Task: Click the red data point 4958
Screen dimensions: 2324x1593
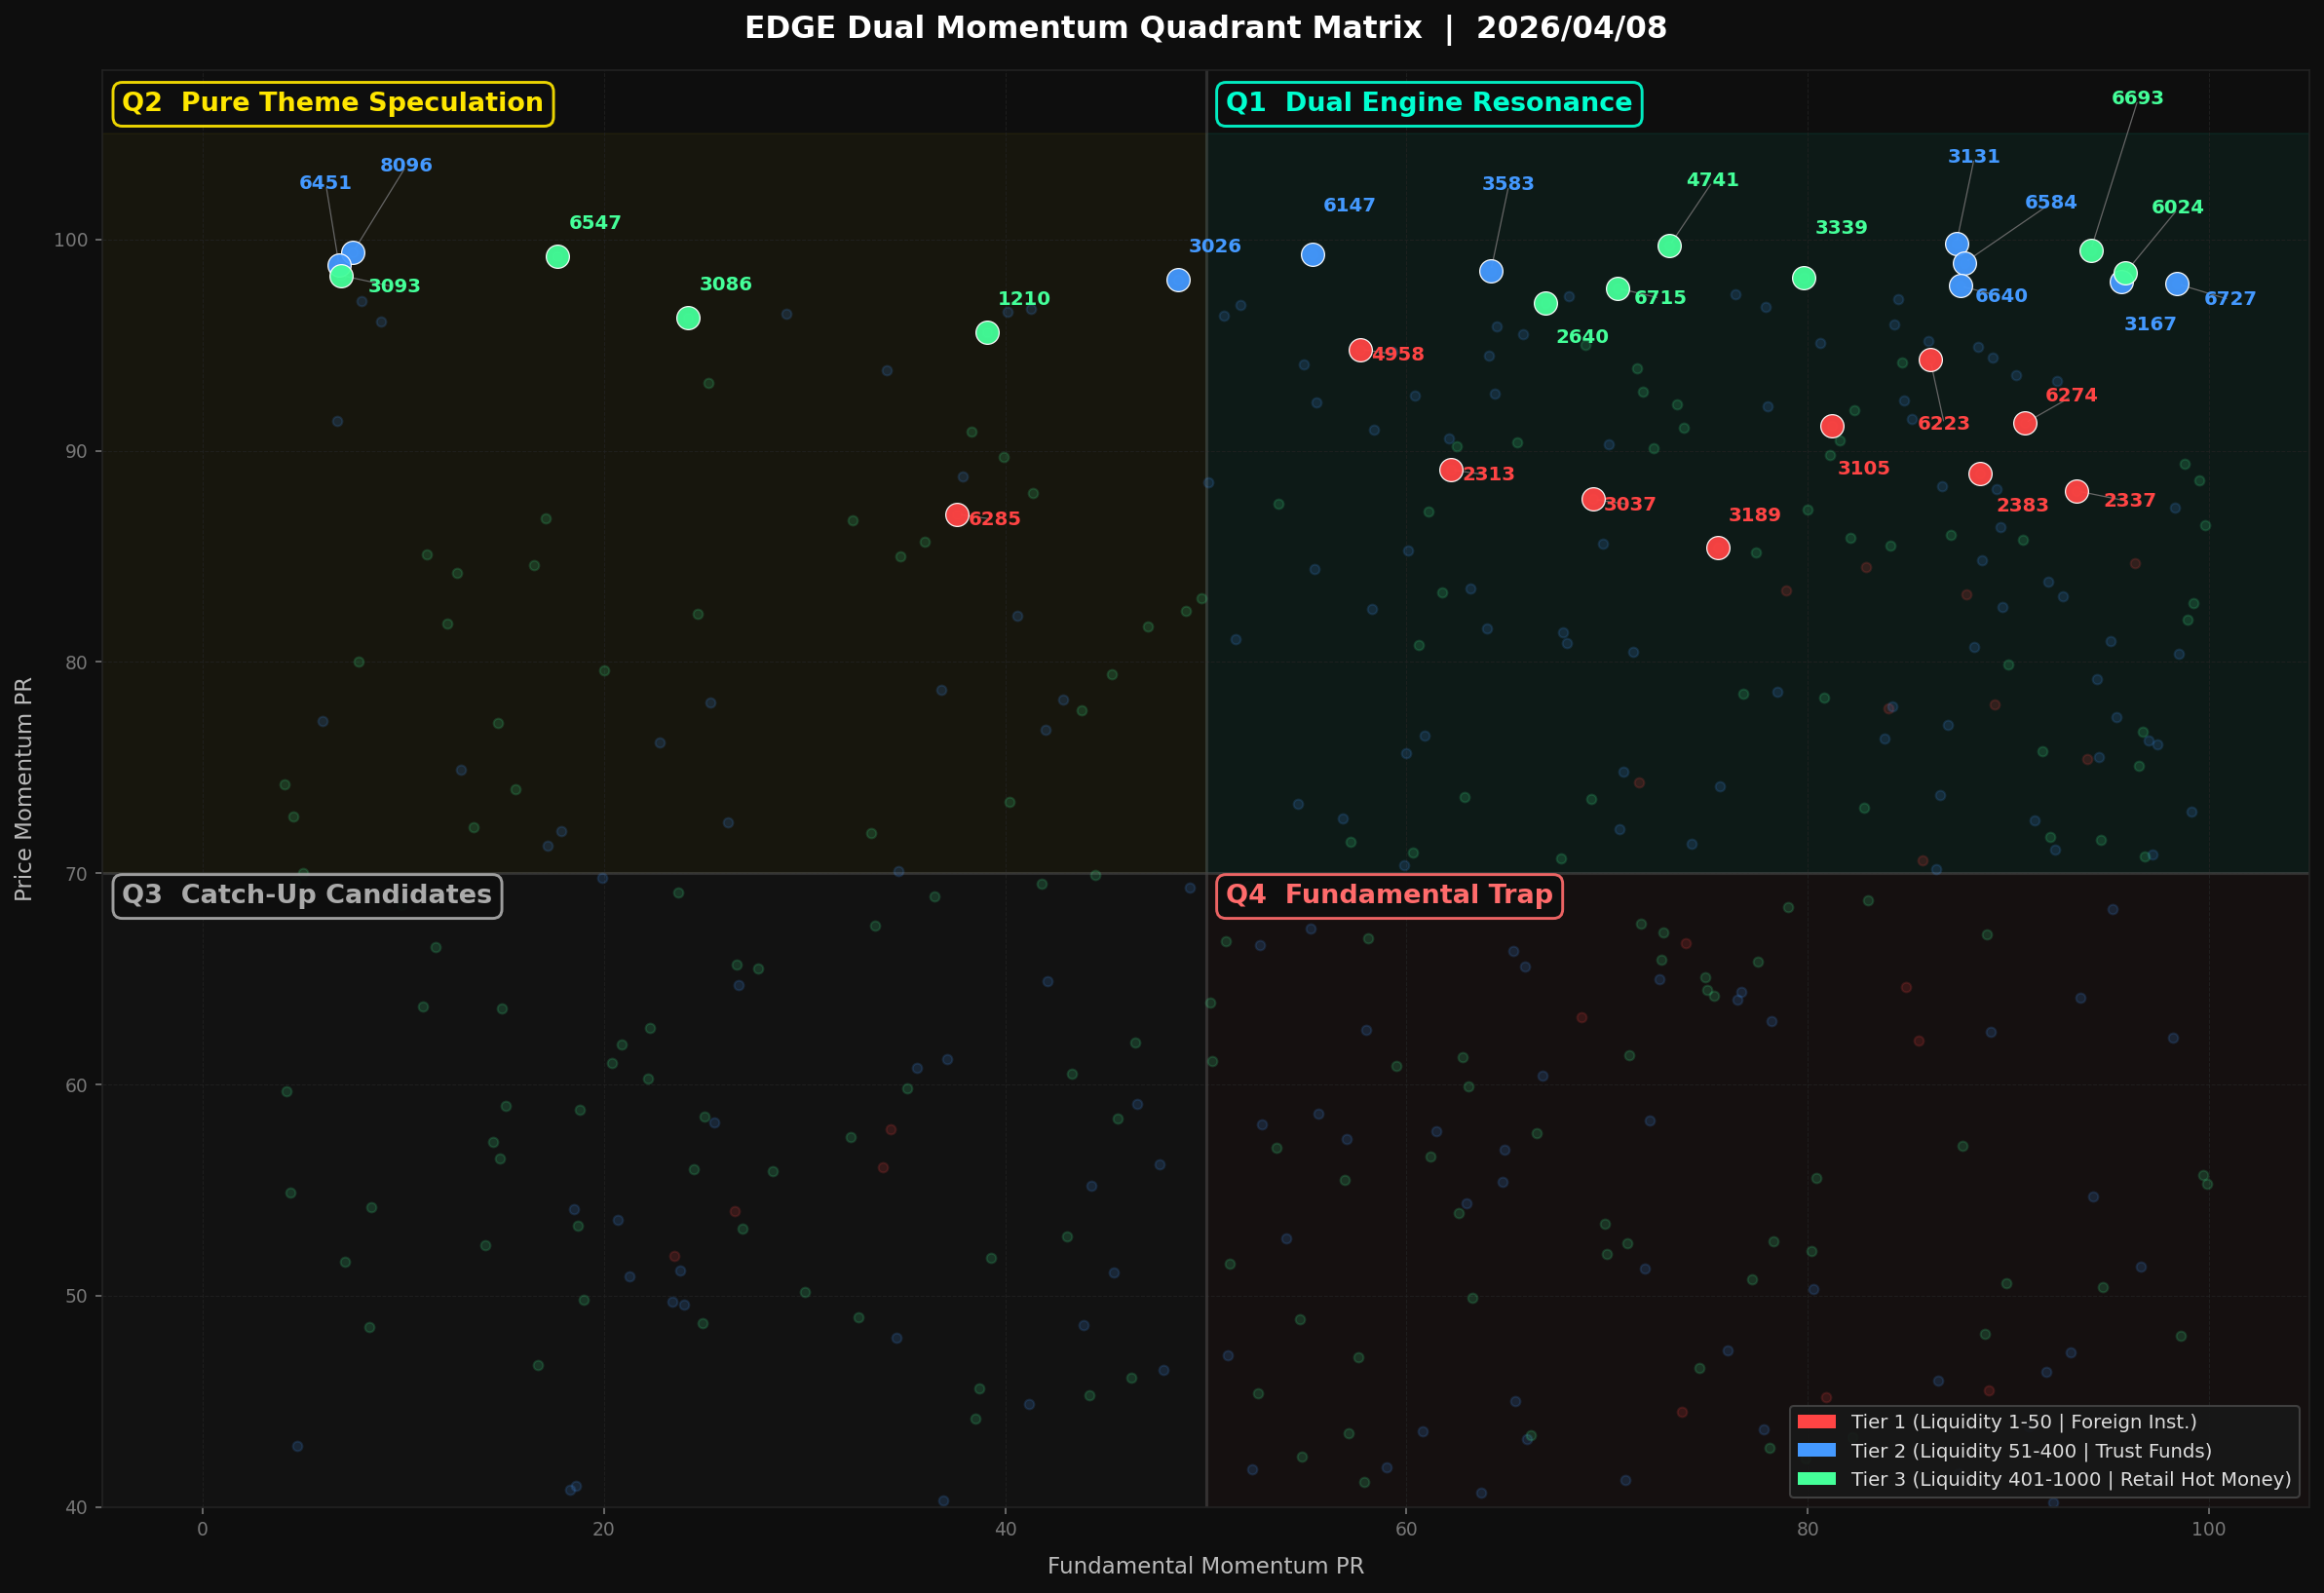Action: click(x=1360, y=350)
